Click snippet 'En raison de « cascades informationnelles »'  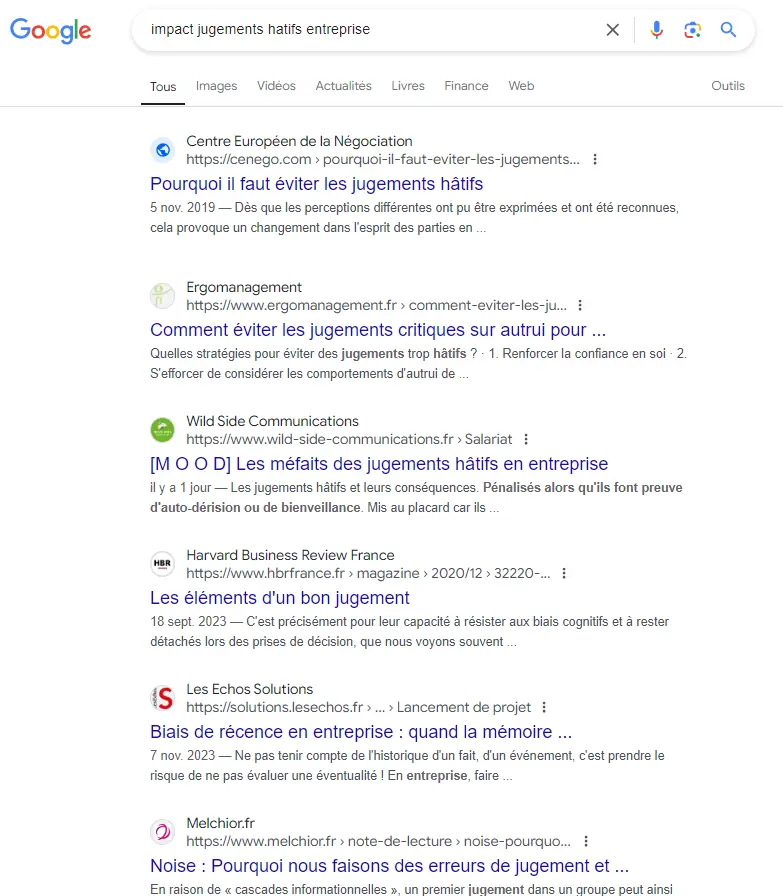click(x=411, y=889)
